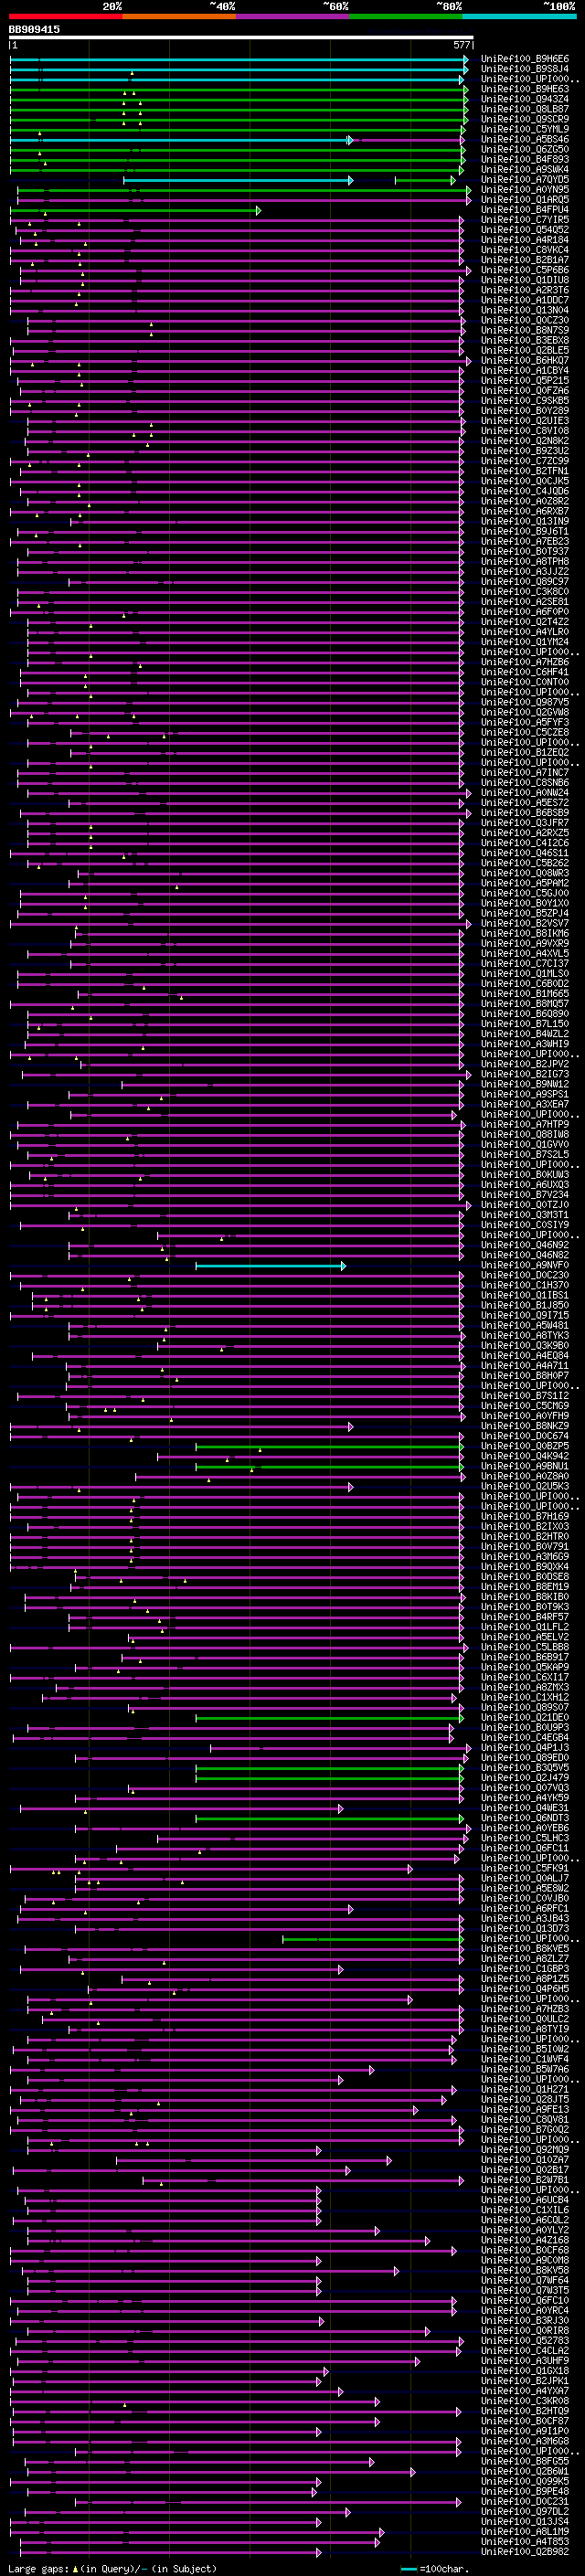Select the UniRef100_A9NVF0 label

525,1265
